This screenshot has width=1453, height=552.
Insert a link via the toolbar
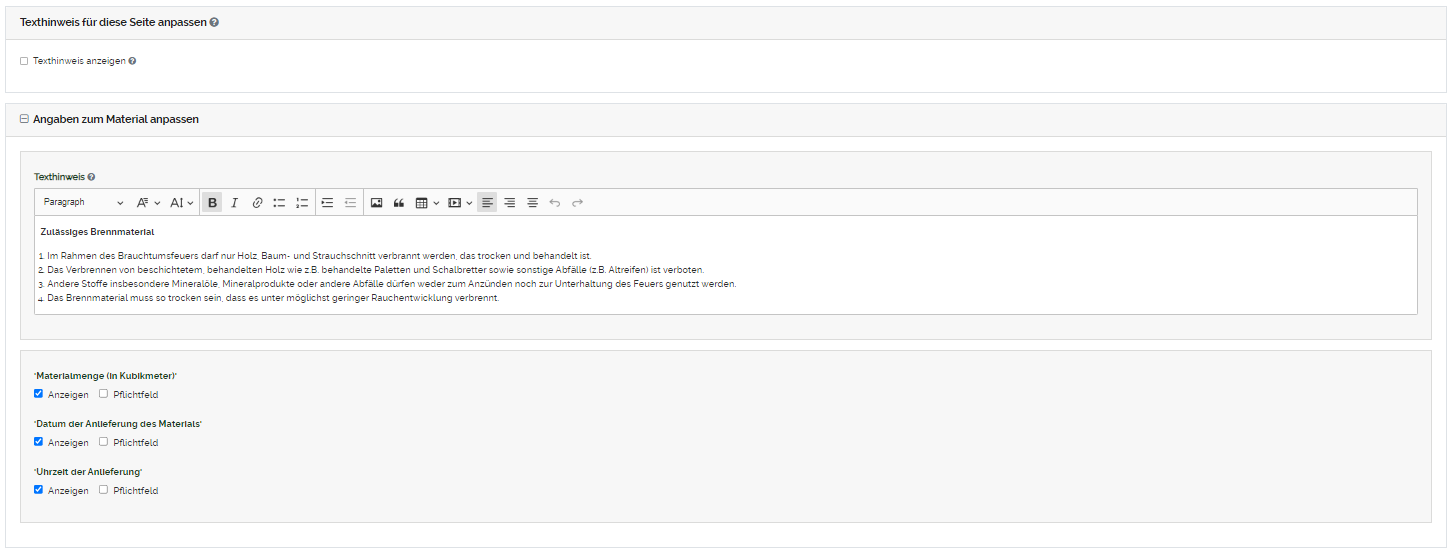tap(257, 203)
